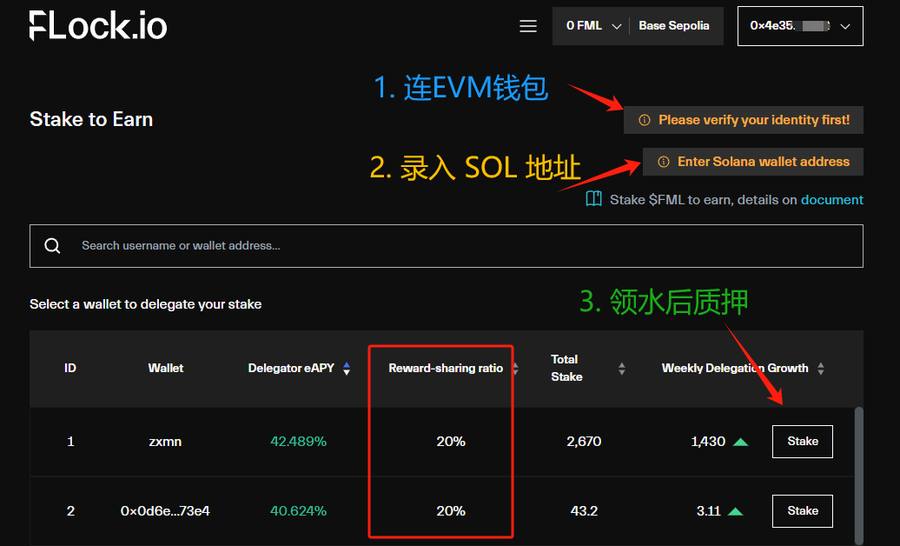Select wallet 0x0d6e...73e4

pos(165,511)
